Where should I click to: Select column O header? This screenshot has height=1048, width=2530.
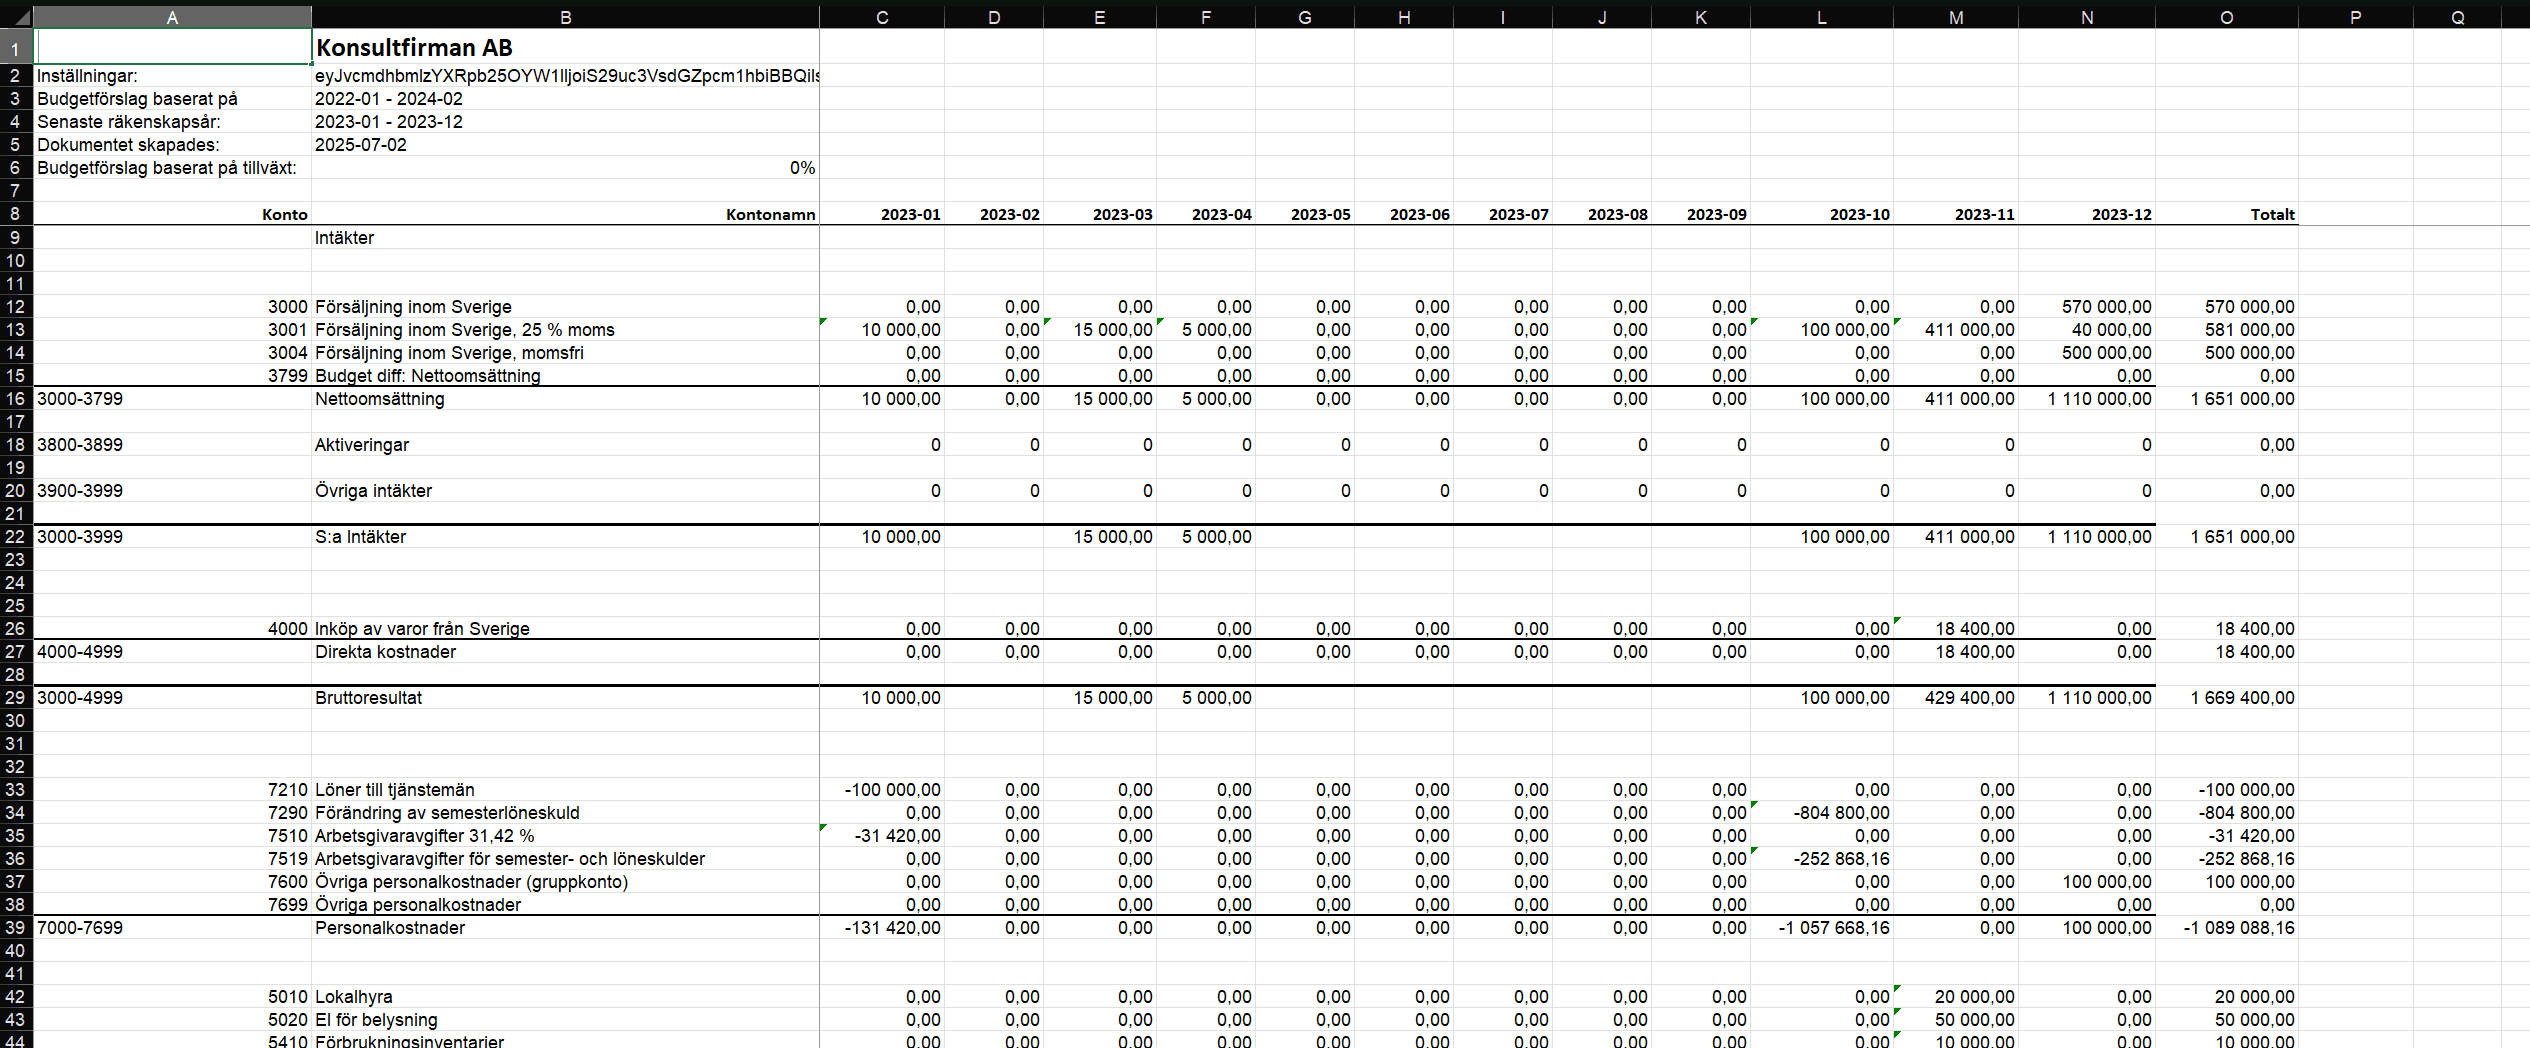coord(2226,17)
